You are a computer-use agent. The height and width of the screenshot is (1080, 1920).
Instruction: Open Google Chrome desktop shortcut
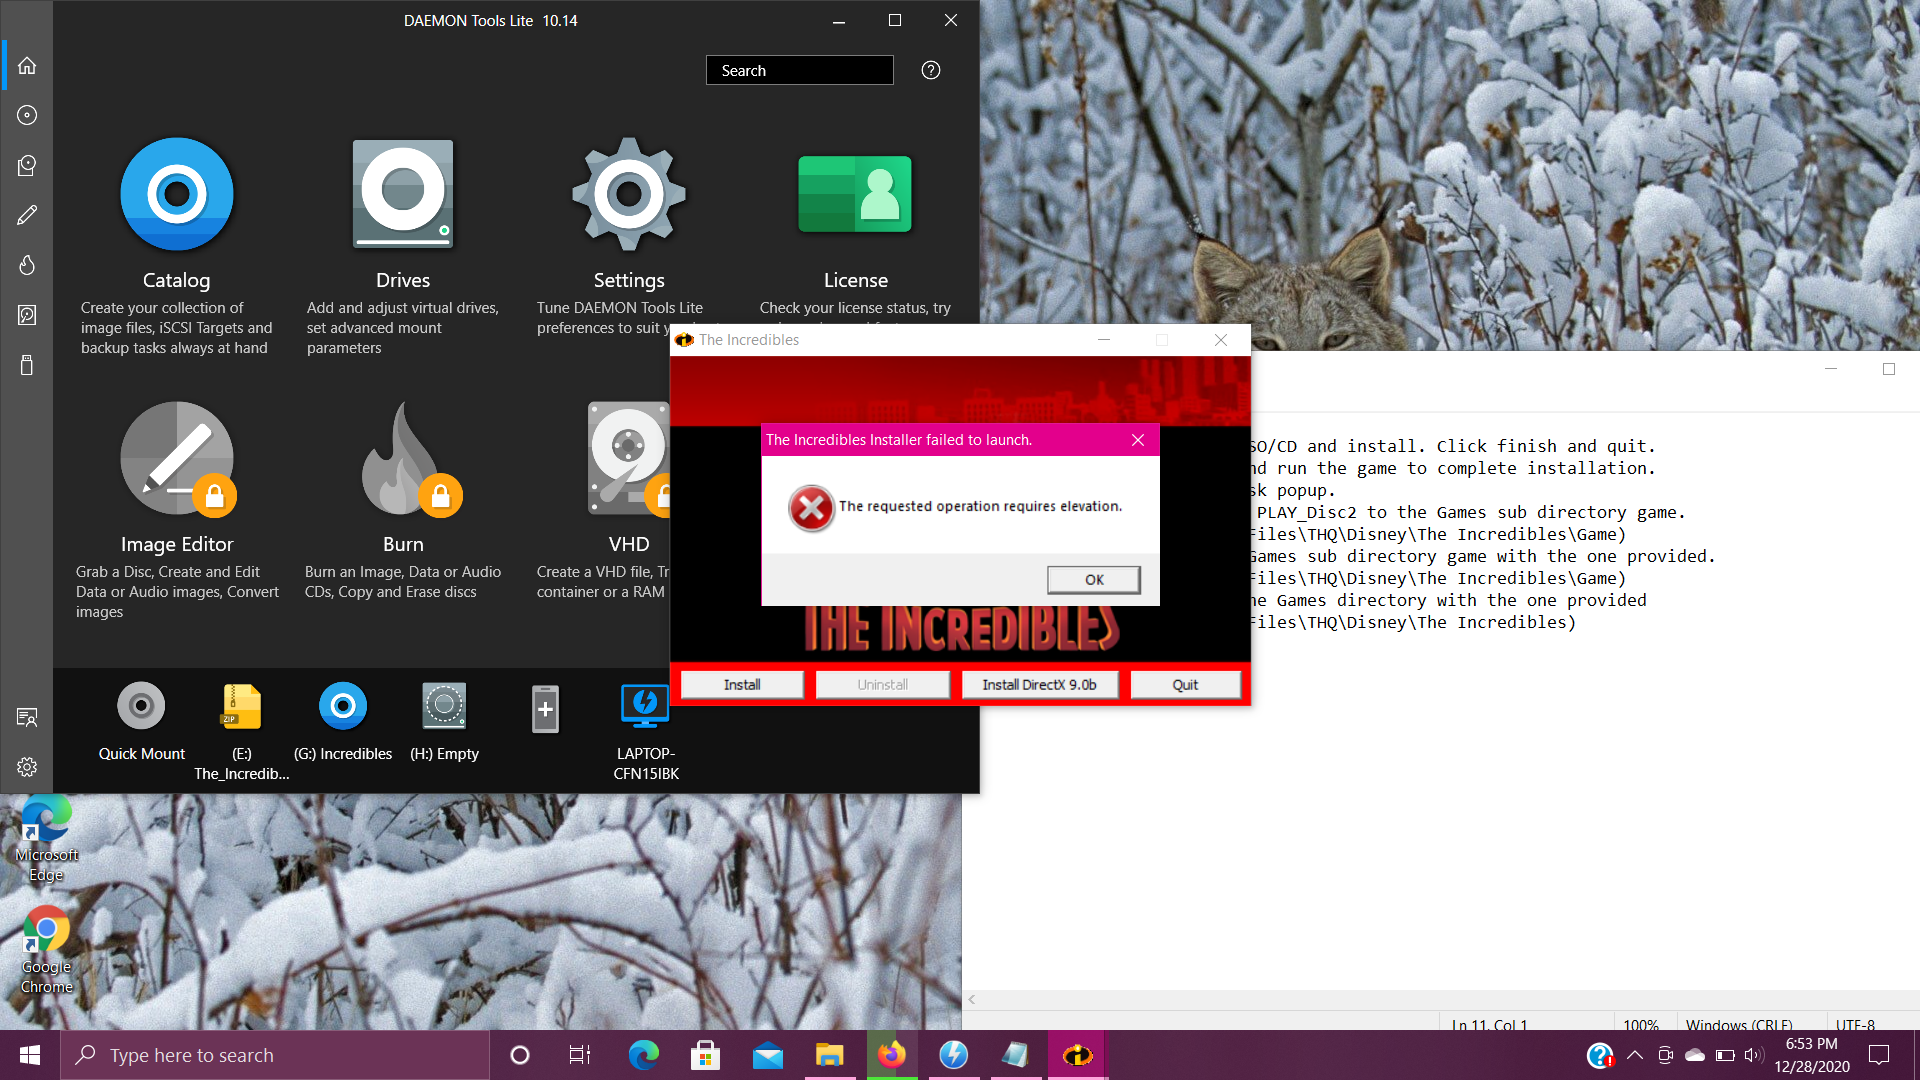[x=46, y=951]
